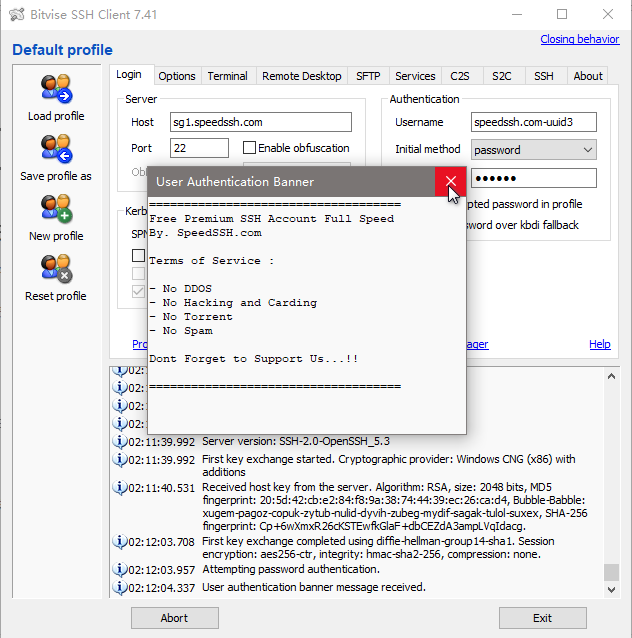Click the Password field with dots
Image resolution: width=632 pixels, height=638 pixels.
point(534,178)
